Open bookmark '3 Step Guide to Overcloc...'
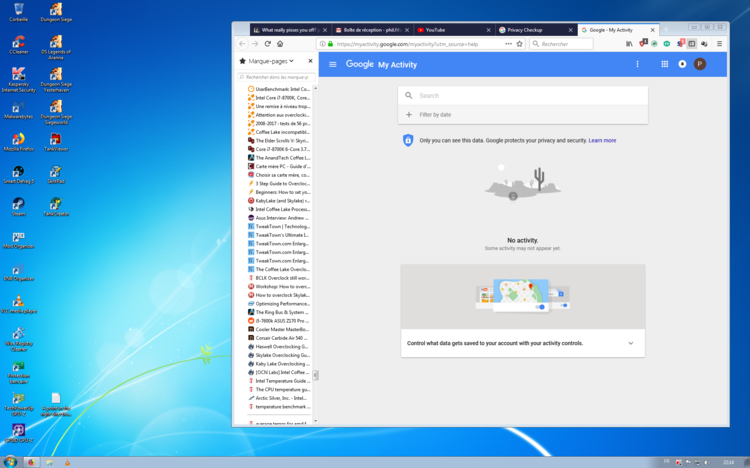750x468 pixels. [x=279, y=184]
